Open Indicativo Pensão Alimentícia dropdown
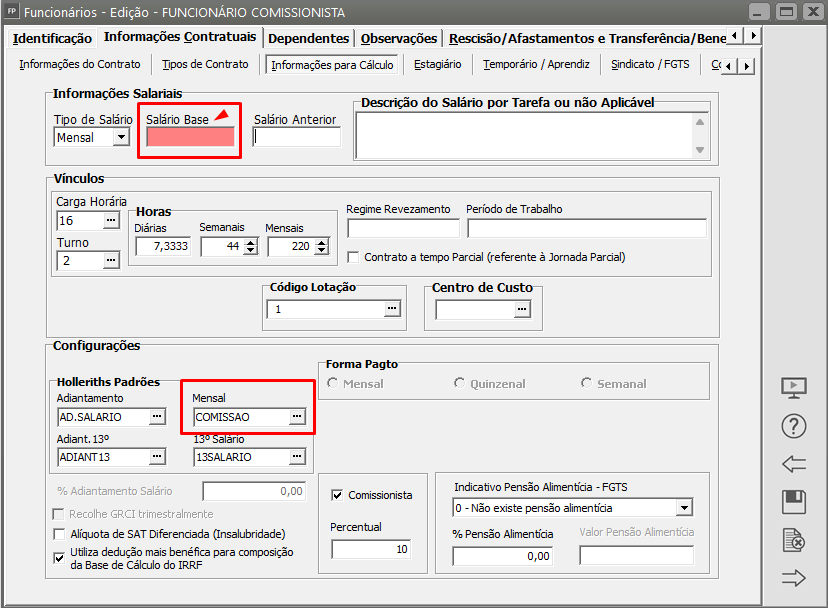The width and height of the screenshot is (828, 608). point(684,508)
